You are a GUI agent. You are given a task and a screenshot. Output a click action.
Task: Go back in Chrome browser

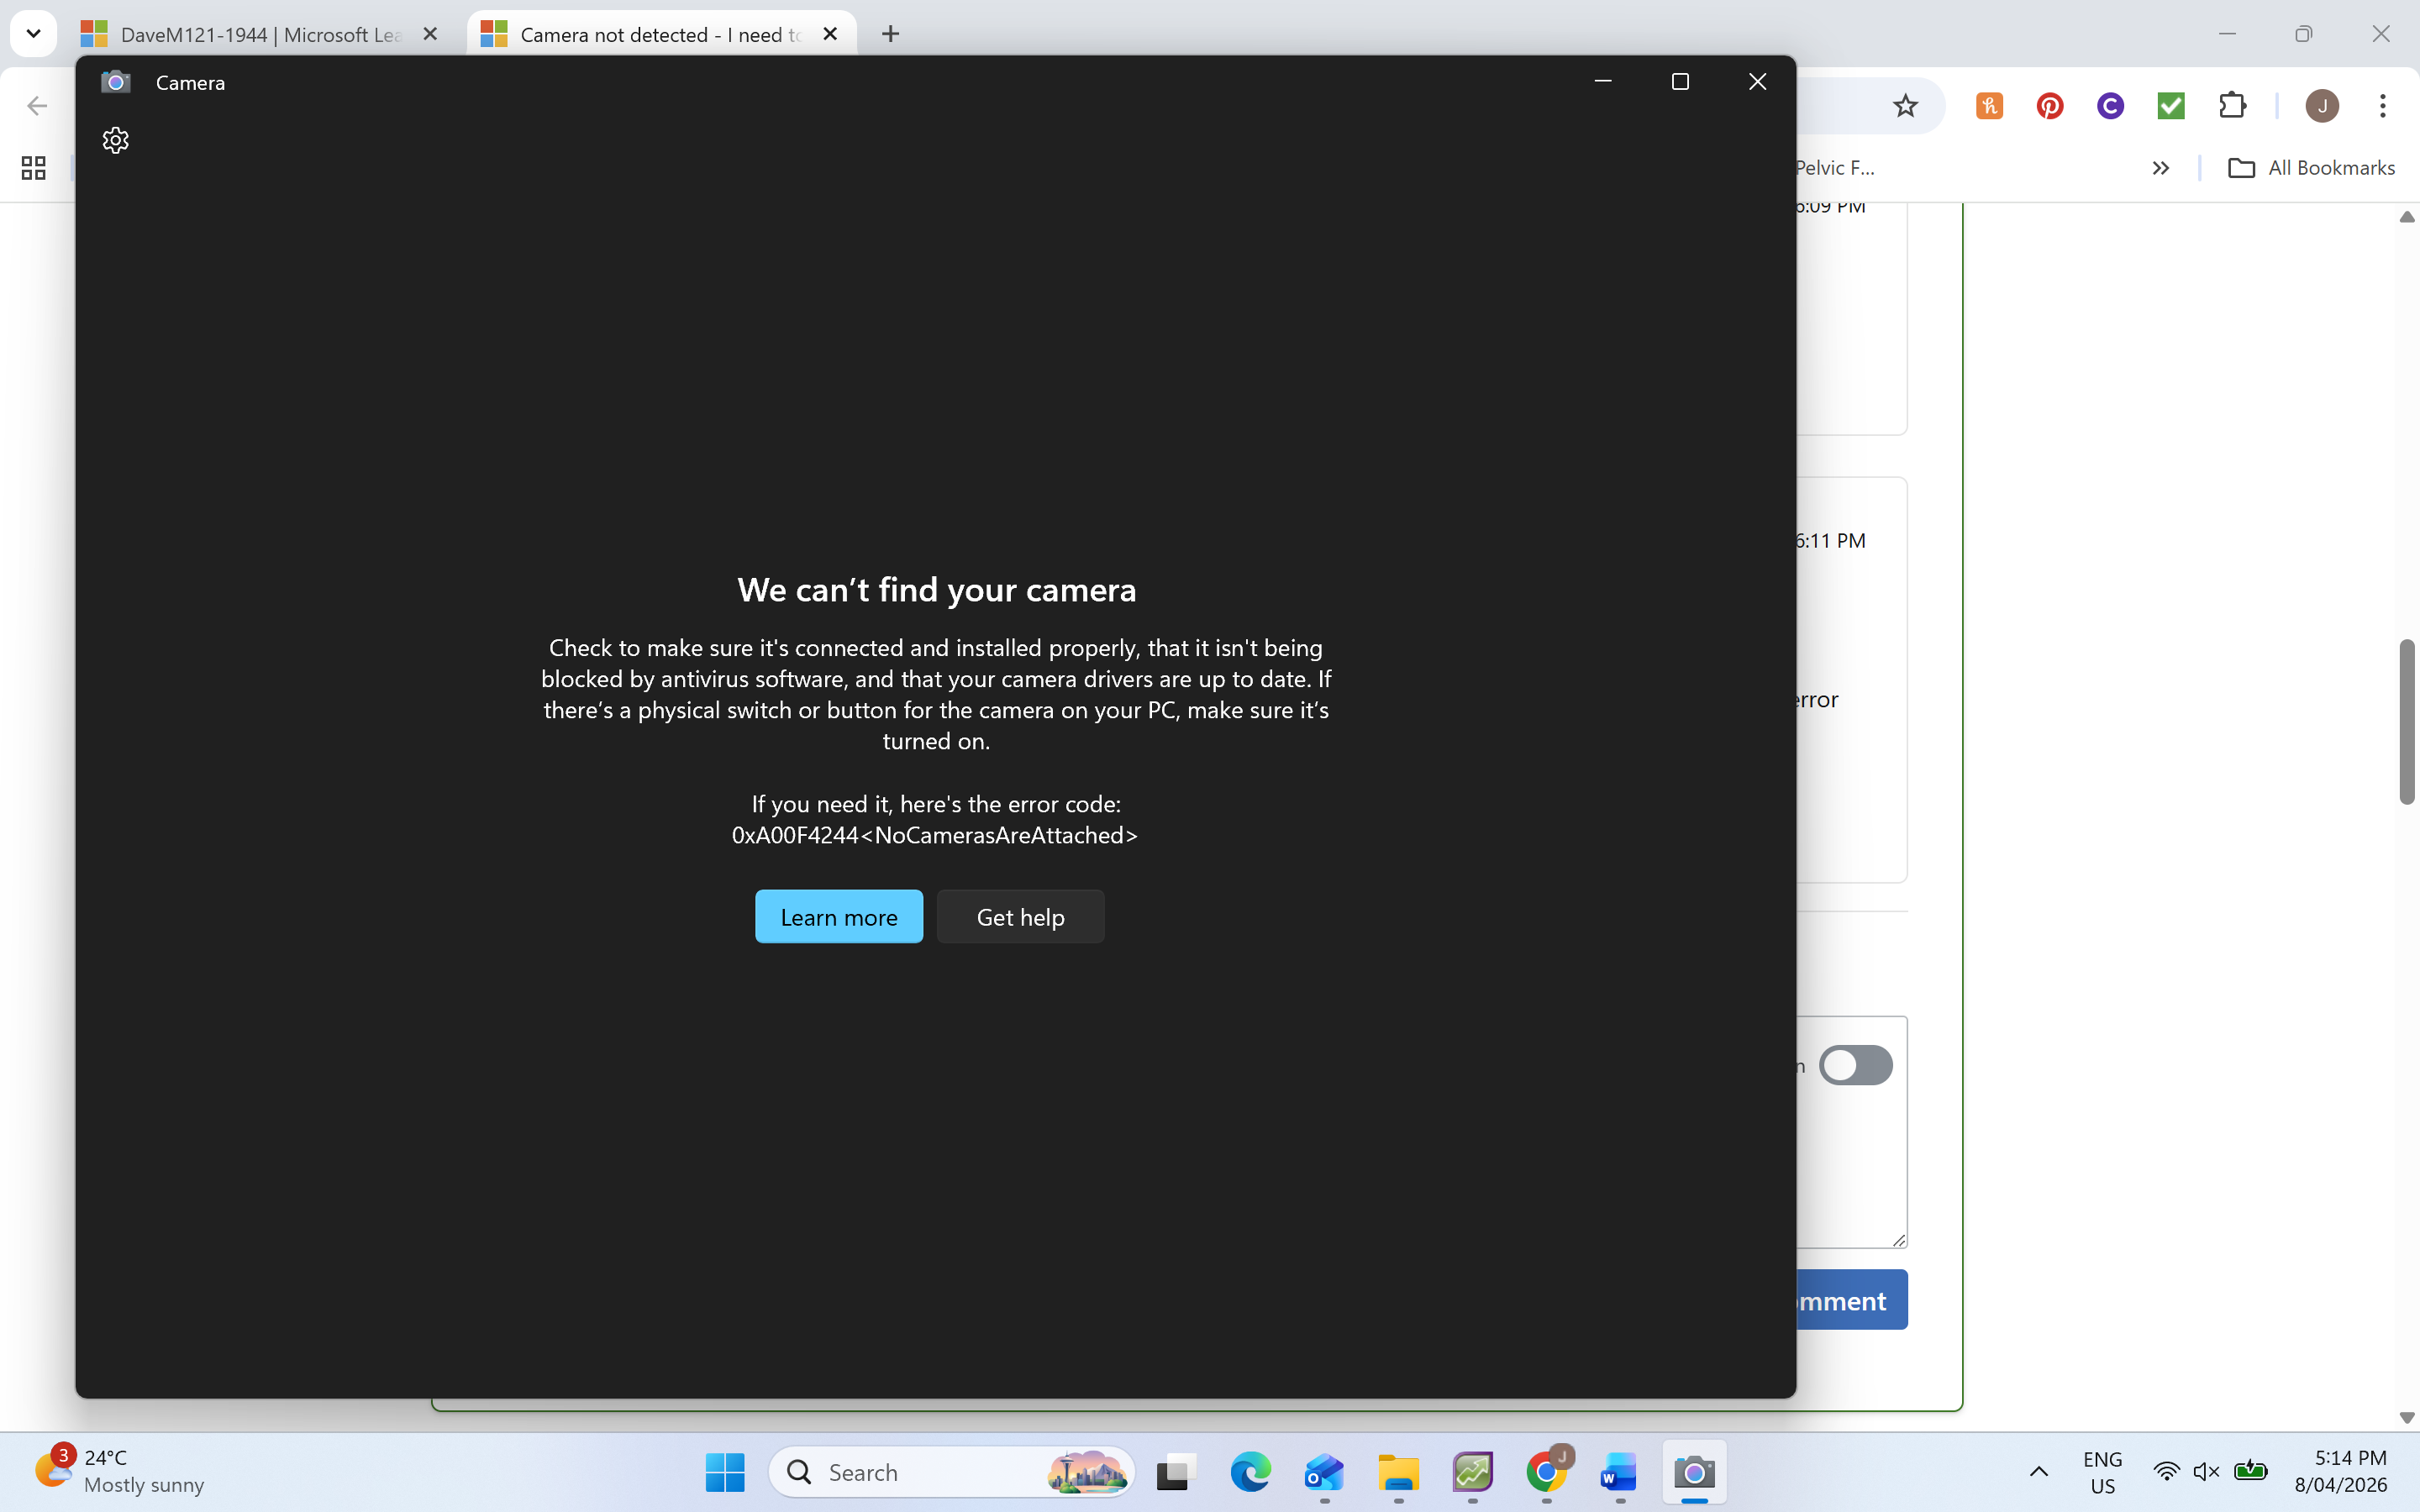37,106
